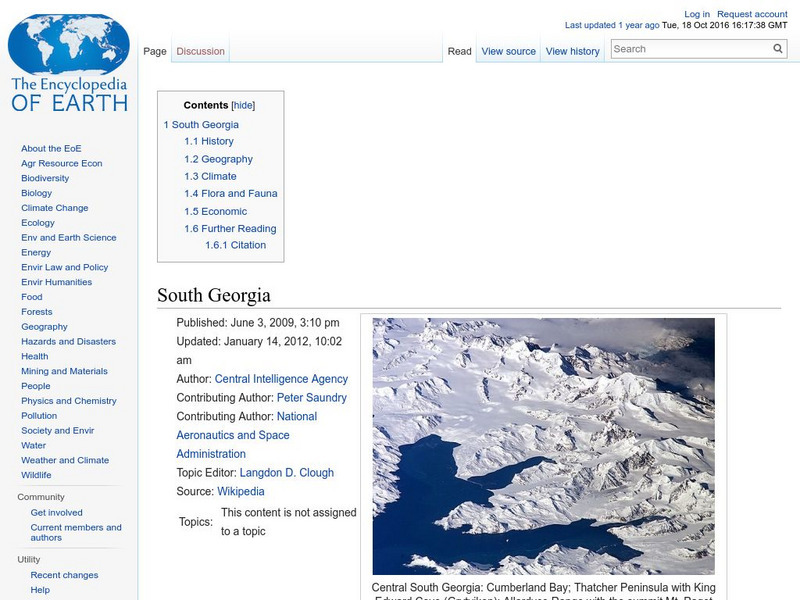Open Ecology sidebar topic
The width and height of the screenshot is (800, 600).
point(38,223)
